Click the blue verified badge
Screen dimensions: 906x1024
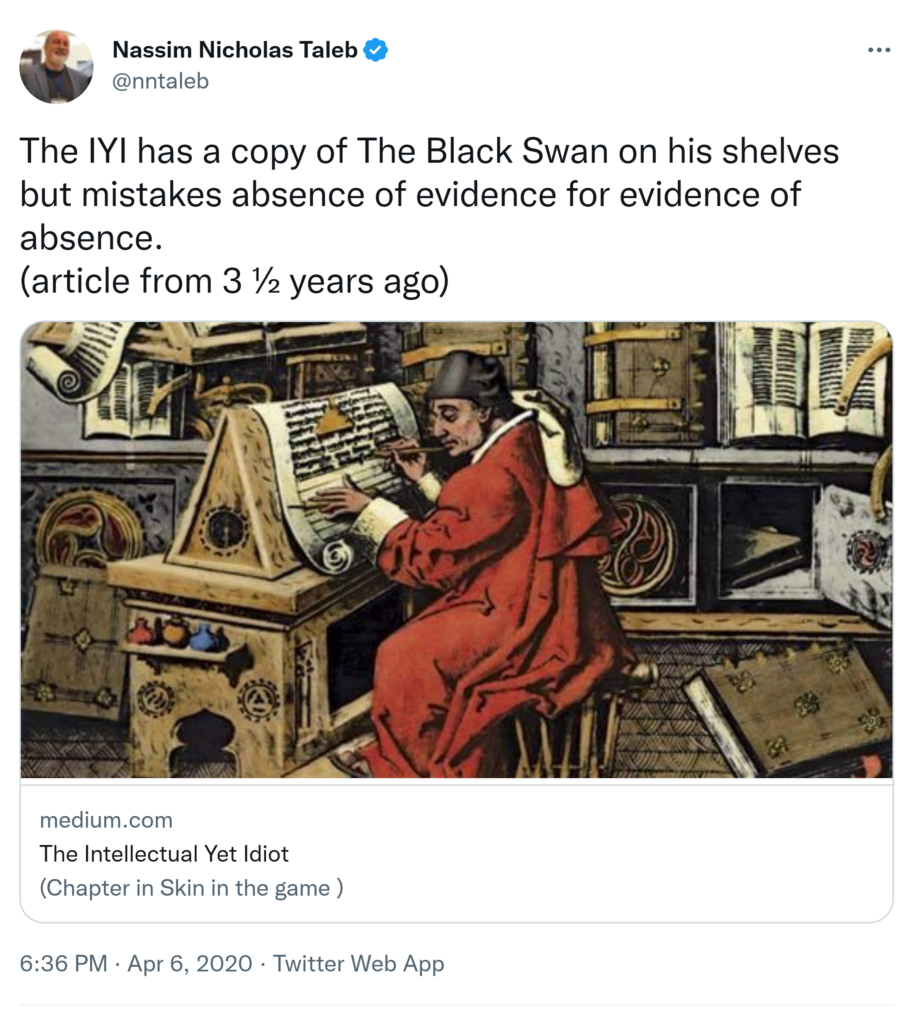coord(375,50)
